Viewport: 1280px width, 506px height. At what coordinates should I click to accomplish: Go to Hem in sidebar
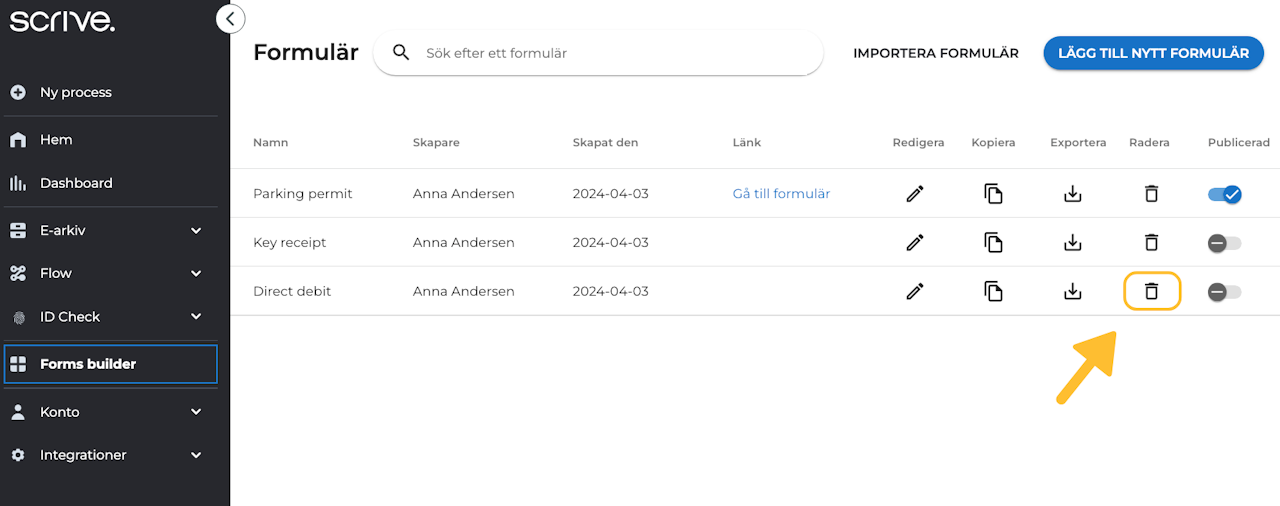point(56,140)
